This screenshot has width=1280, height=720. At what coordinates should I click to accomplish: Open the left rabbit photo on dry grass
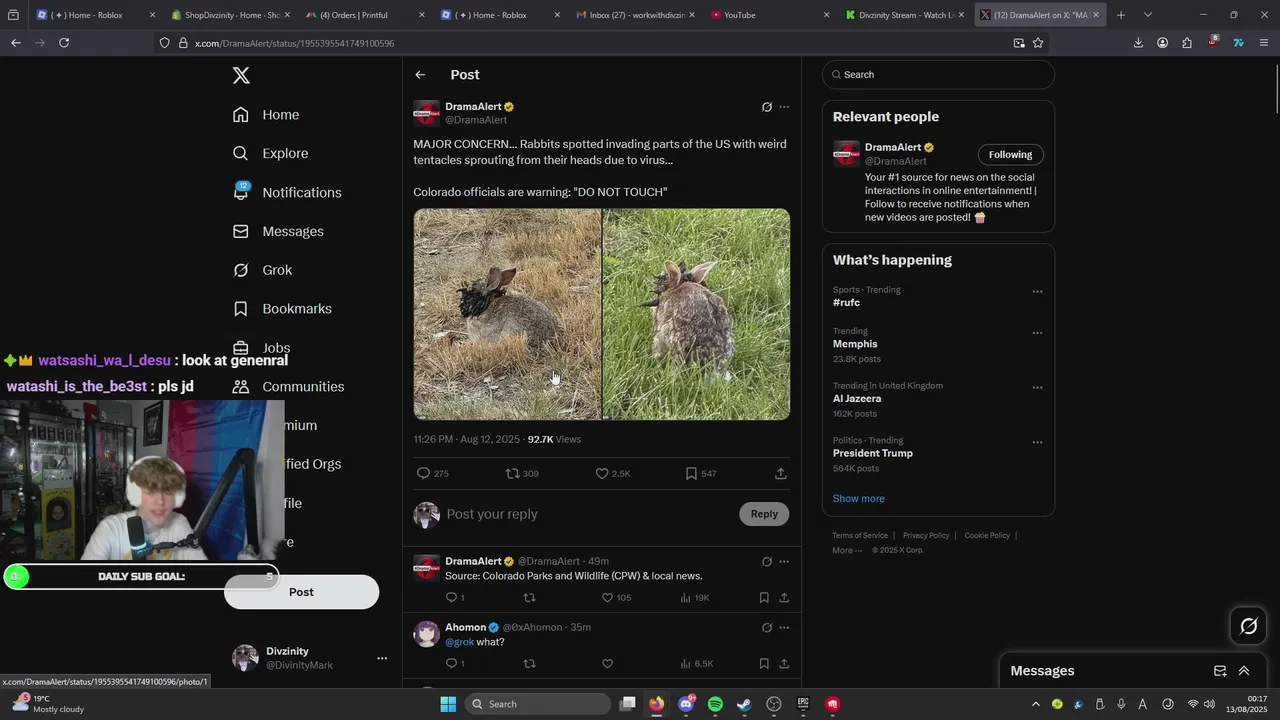click(x=507, y=314)
